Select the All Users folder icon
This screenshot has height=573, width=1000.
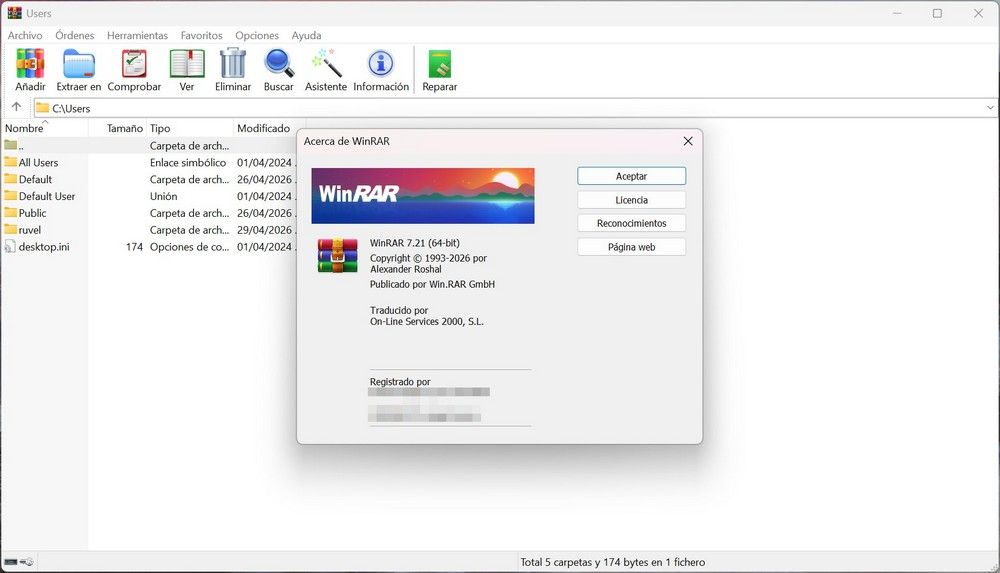point(10,162)
